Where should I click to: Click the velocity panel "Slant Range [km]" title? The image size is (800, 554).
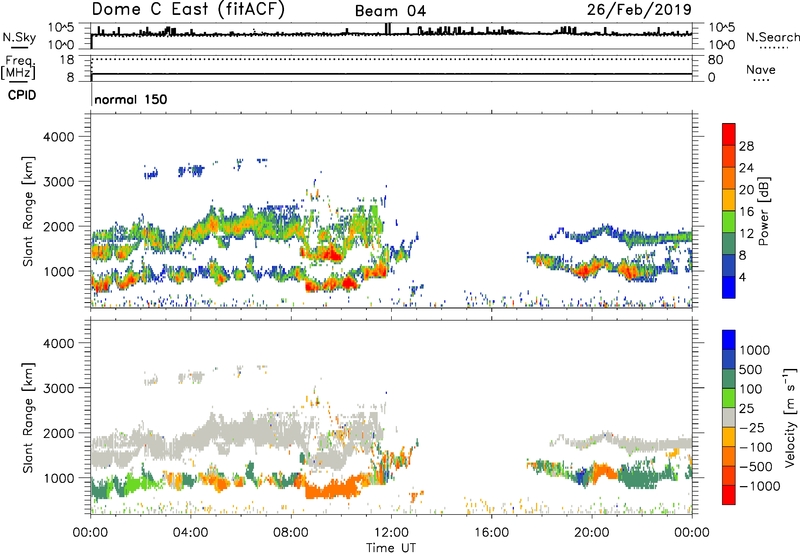[28, 417]
